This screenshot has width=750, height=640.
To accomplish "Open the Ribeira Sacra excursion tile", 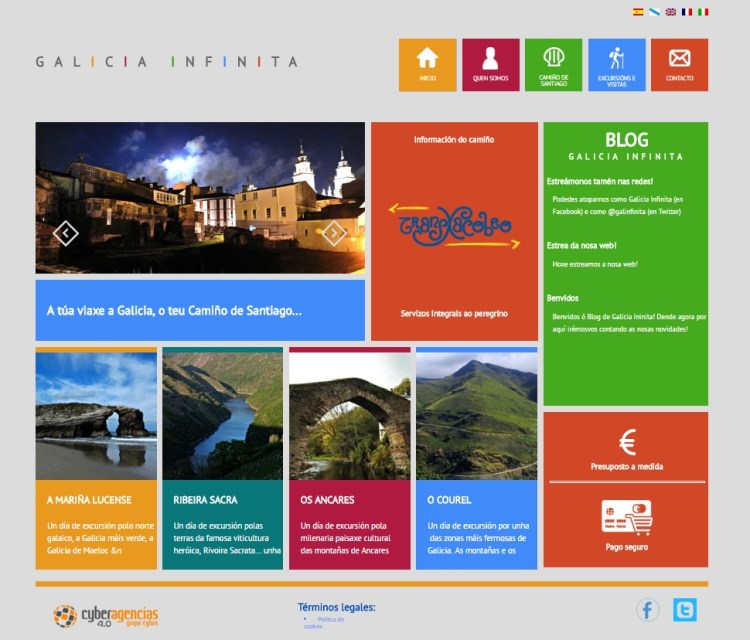I will tap(222, 458).
